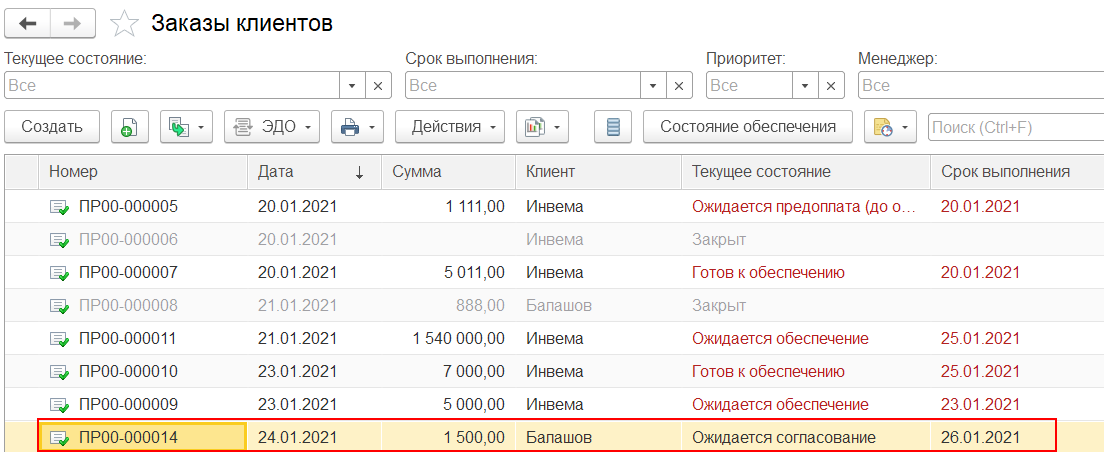Click the copy document icon with green plus
The width and height of the screenshot is (1104, 452).
coord(129,127)
